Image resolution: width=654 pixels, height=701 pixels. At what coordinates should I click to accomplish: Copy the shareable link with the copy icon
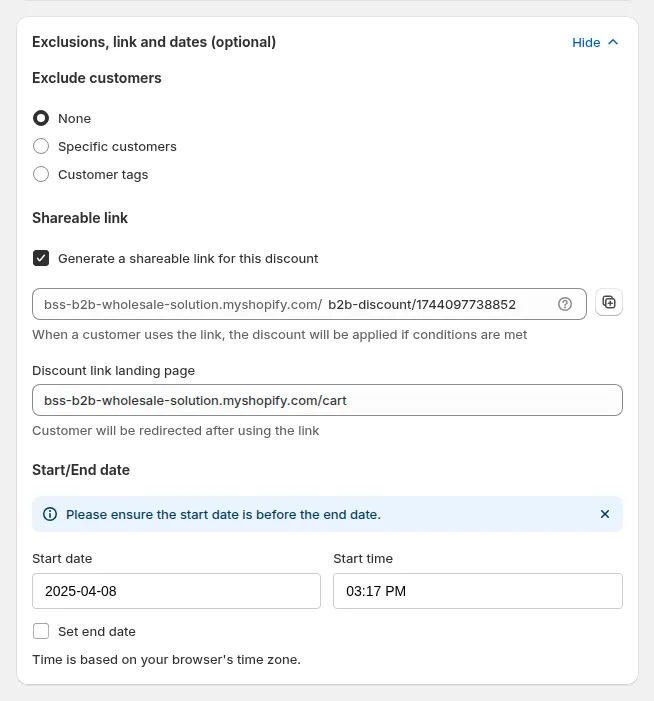tap(608, 303)
